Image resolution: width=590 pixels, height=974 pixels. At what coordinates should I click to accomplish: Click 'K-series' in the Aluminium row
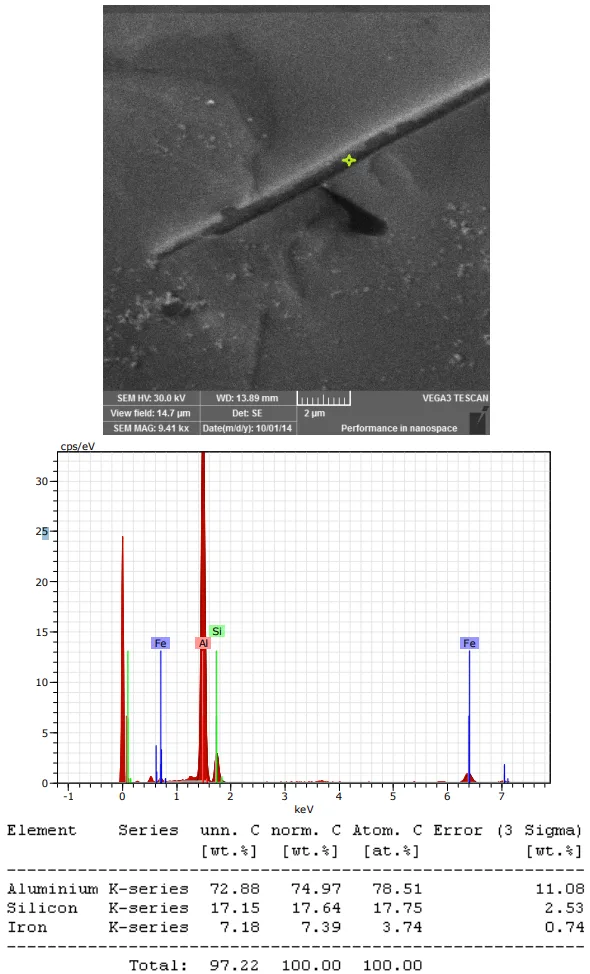point(148,889)
